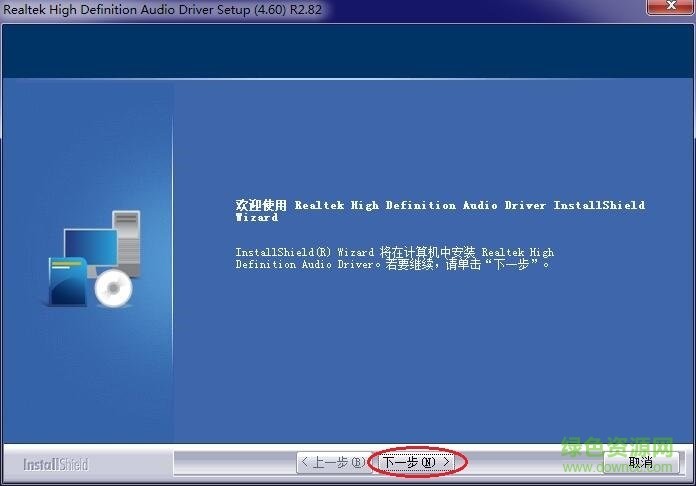Close the Realtek Audio Driver Setup window
Viewport: 696px width, 486px height.
click(671, 6)
